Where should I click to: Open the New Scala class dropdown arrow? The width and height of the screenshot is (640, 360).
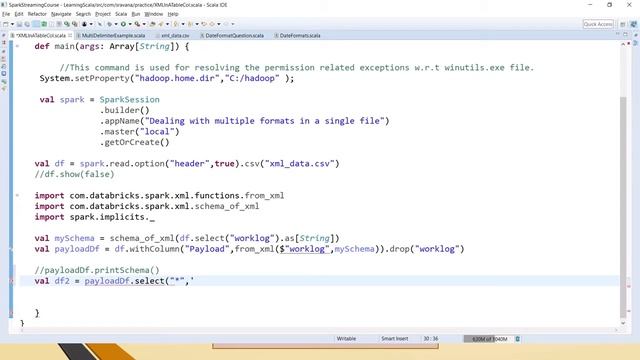pos(91,24)
